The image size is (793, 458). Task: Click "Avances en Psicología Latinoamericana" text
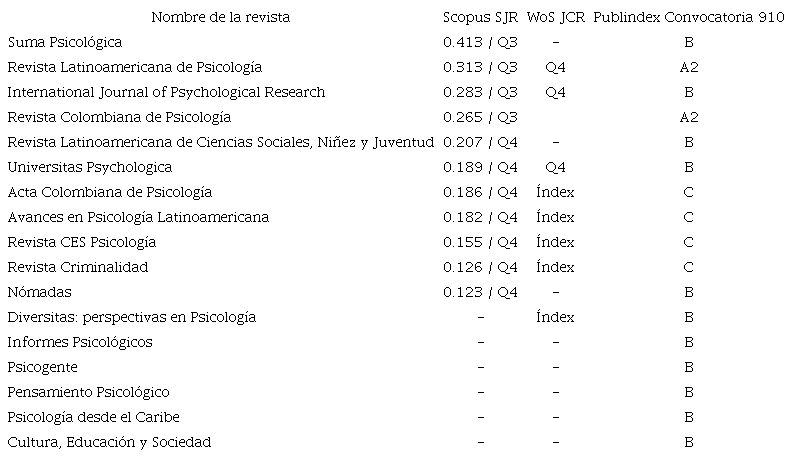(x=137, y=217)
